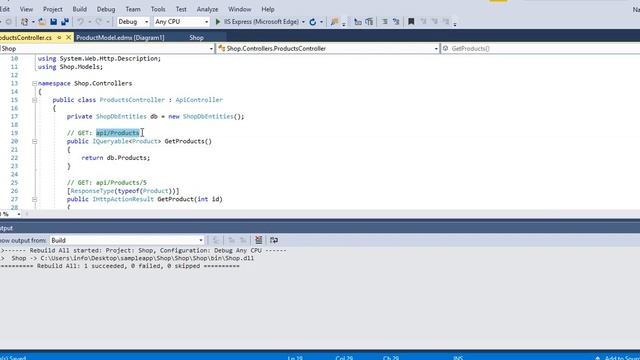640x360 pixels.
Task: Click the Undo arrow icon
Action: click(x=80, y=22)
